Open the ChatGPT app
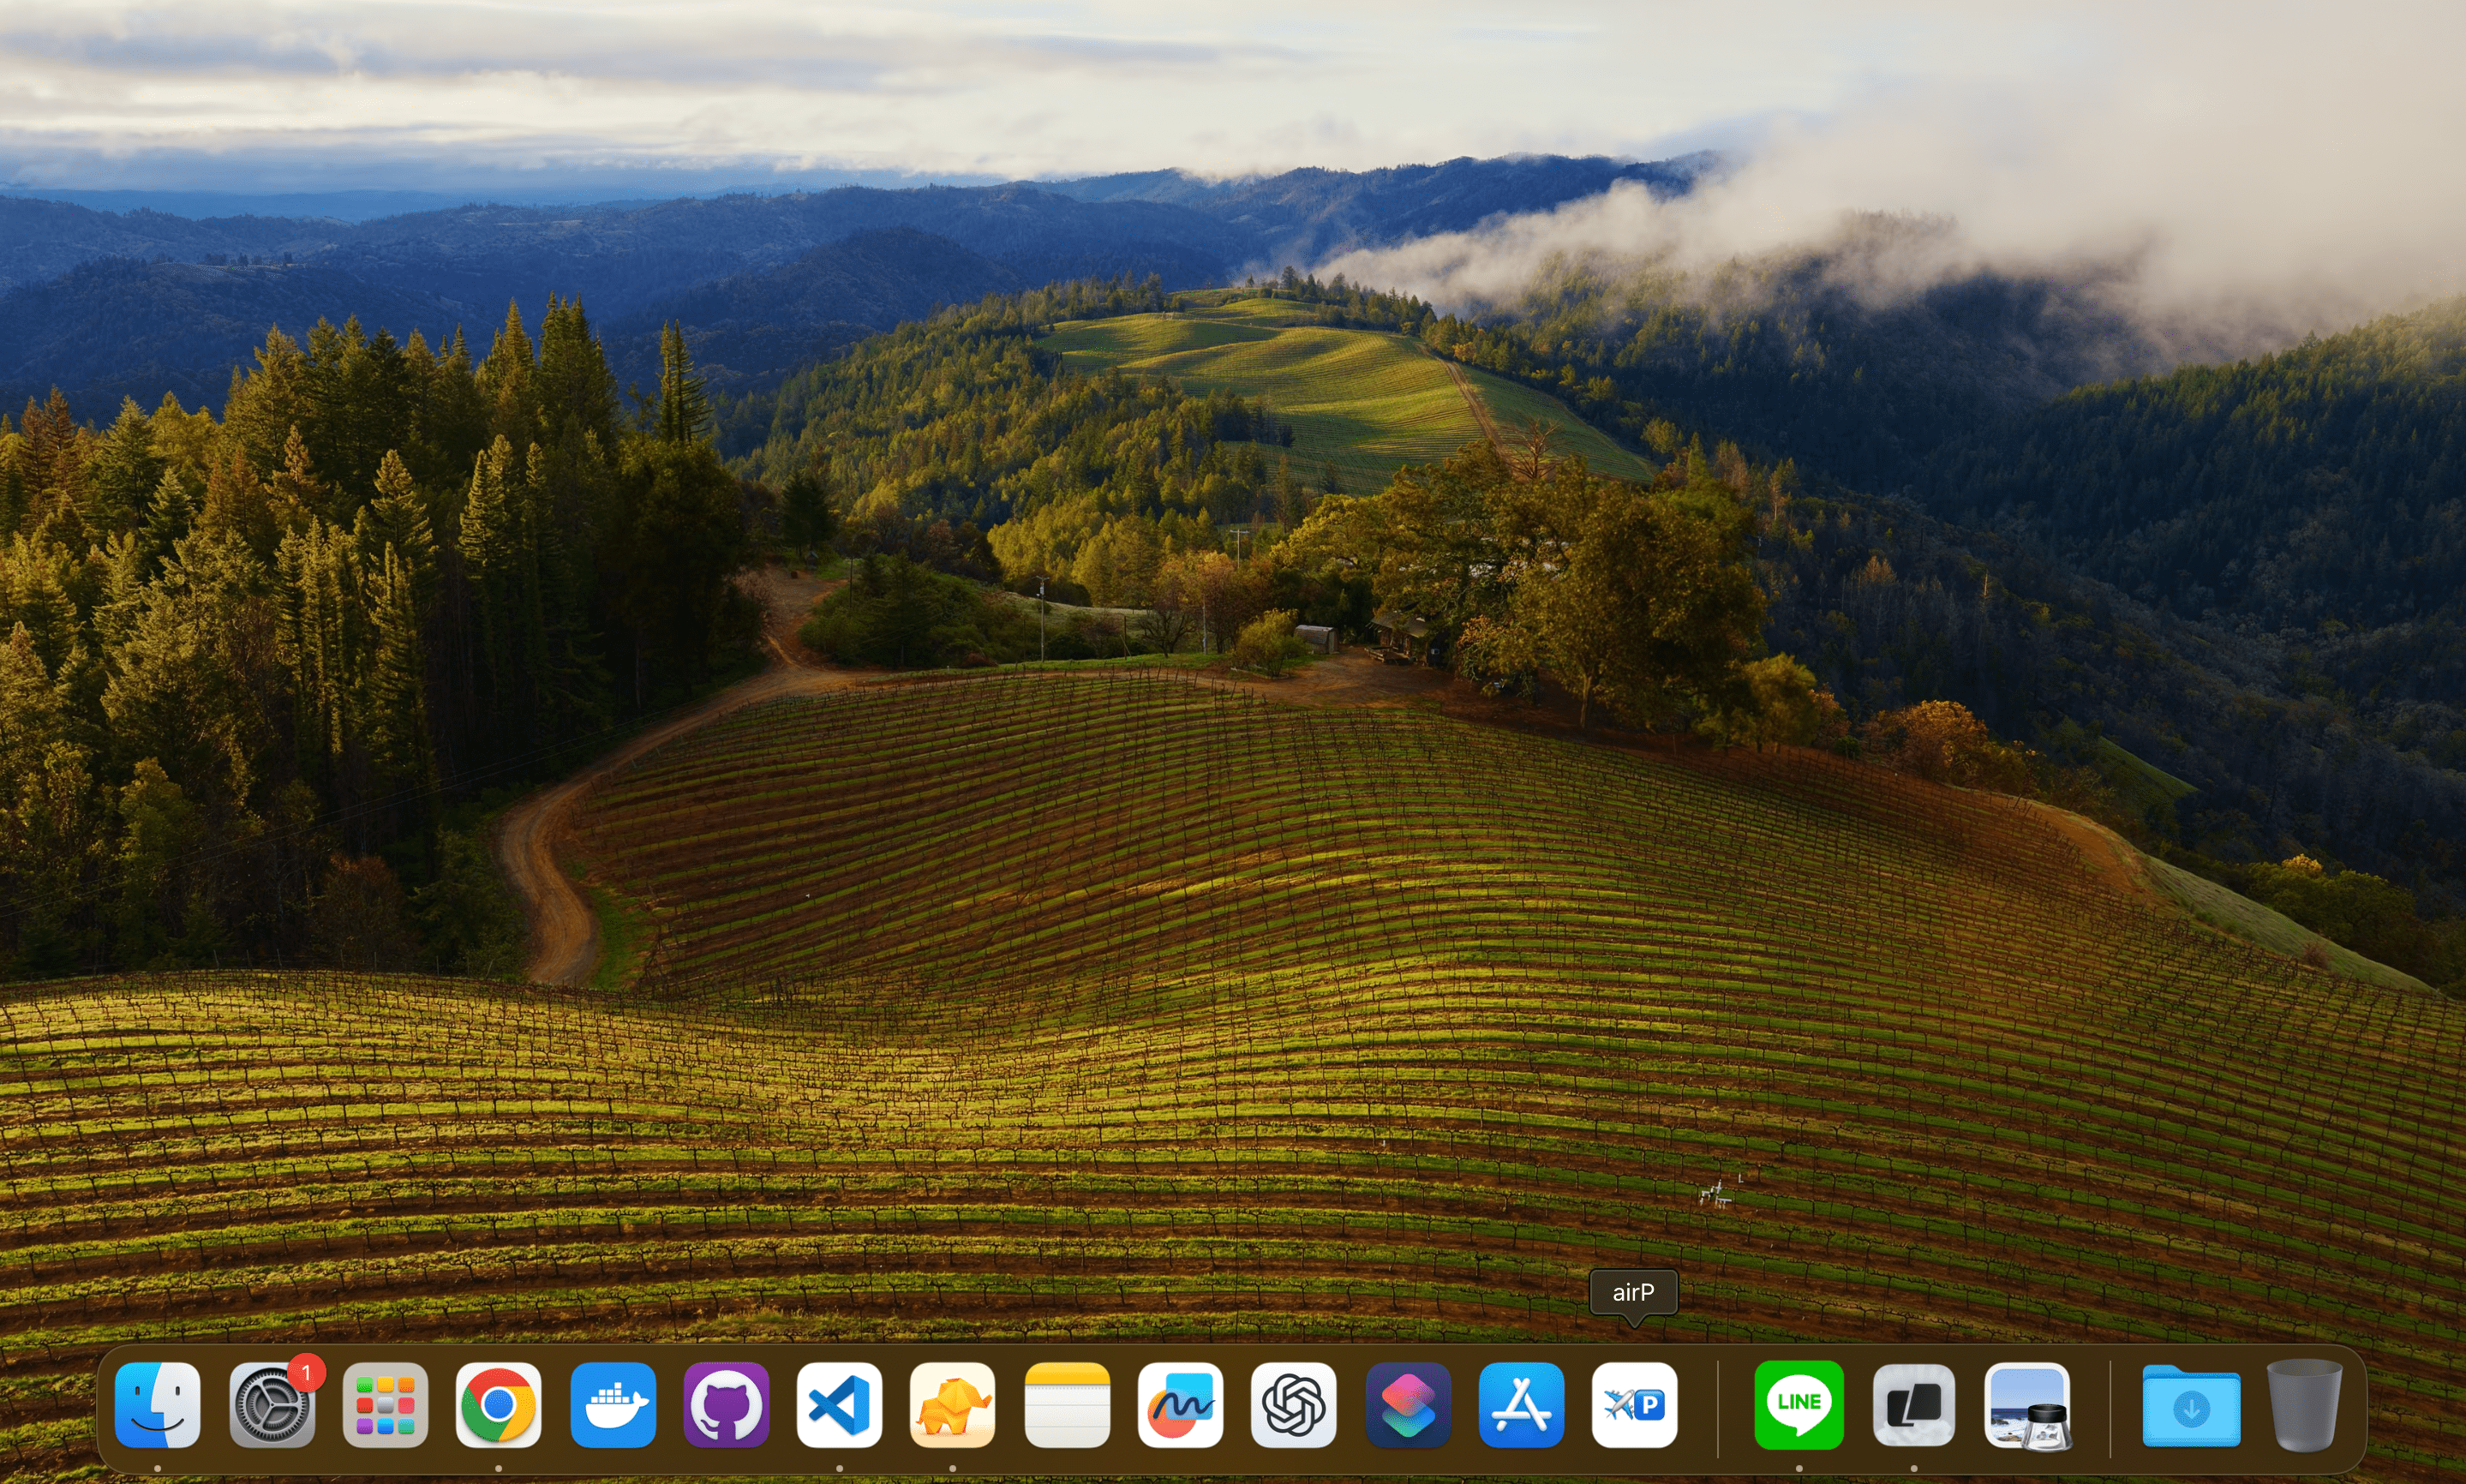 1293,1405
